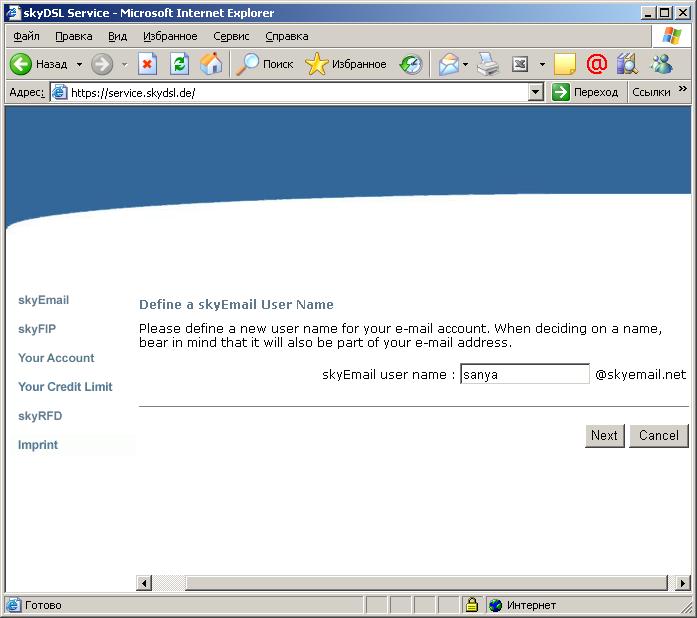Image resolution: width=697 pixels, height=618 pixels.
Task: Expand the Back button history dropdown
Action: pos(79,64)
